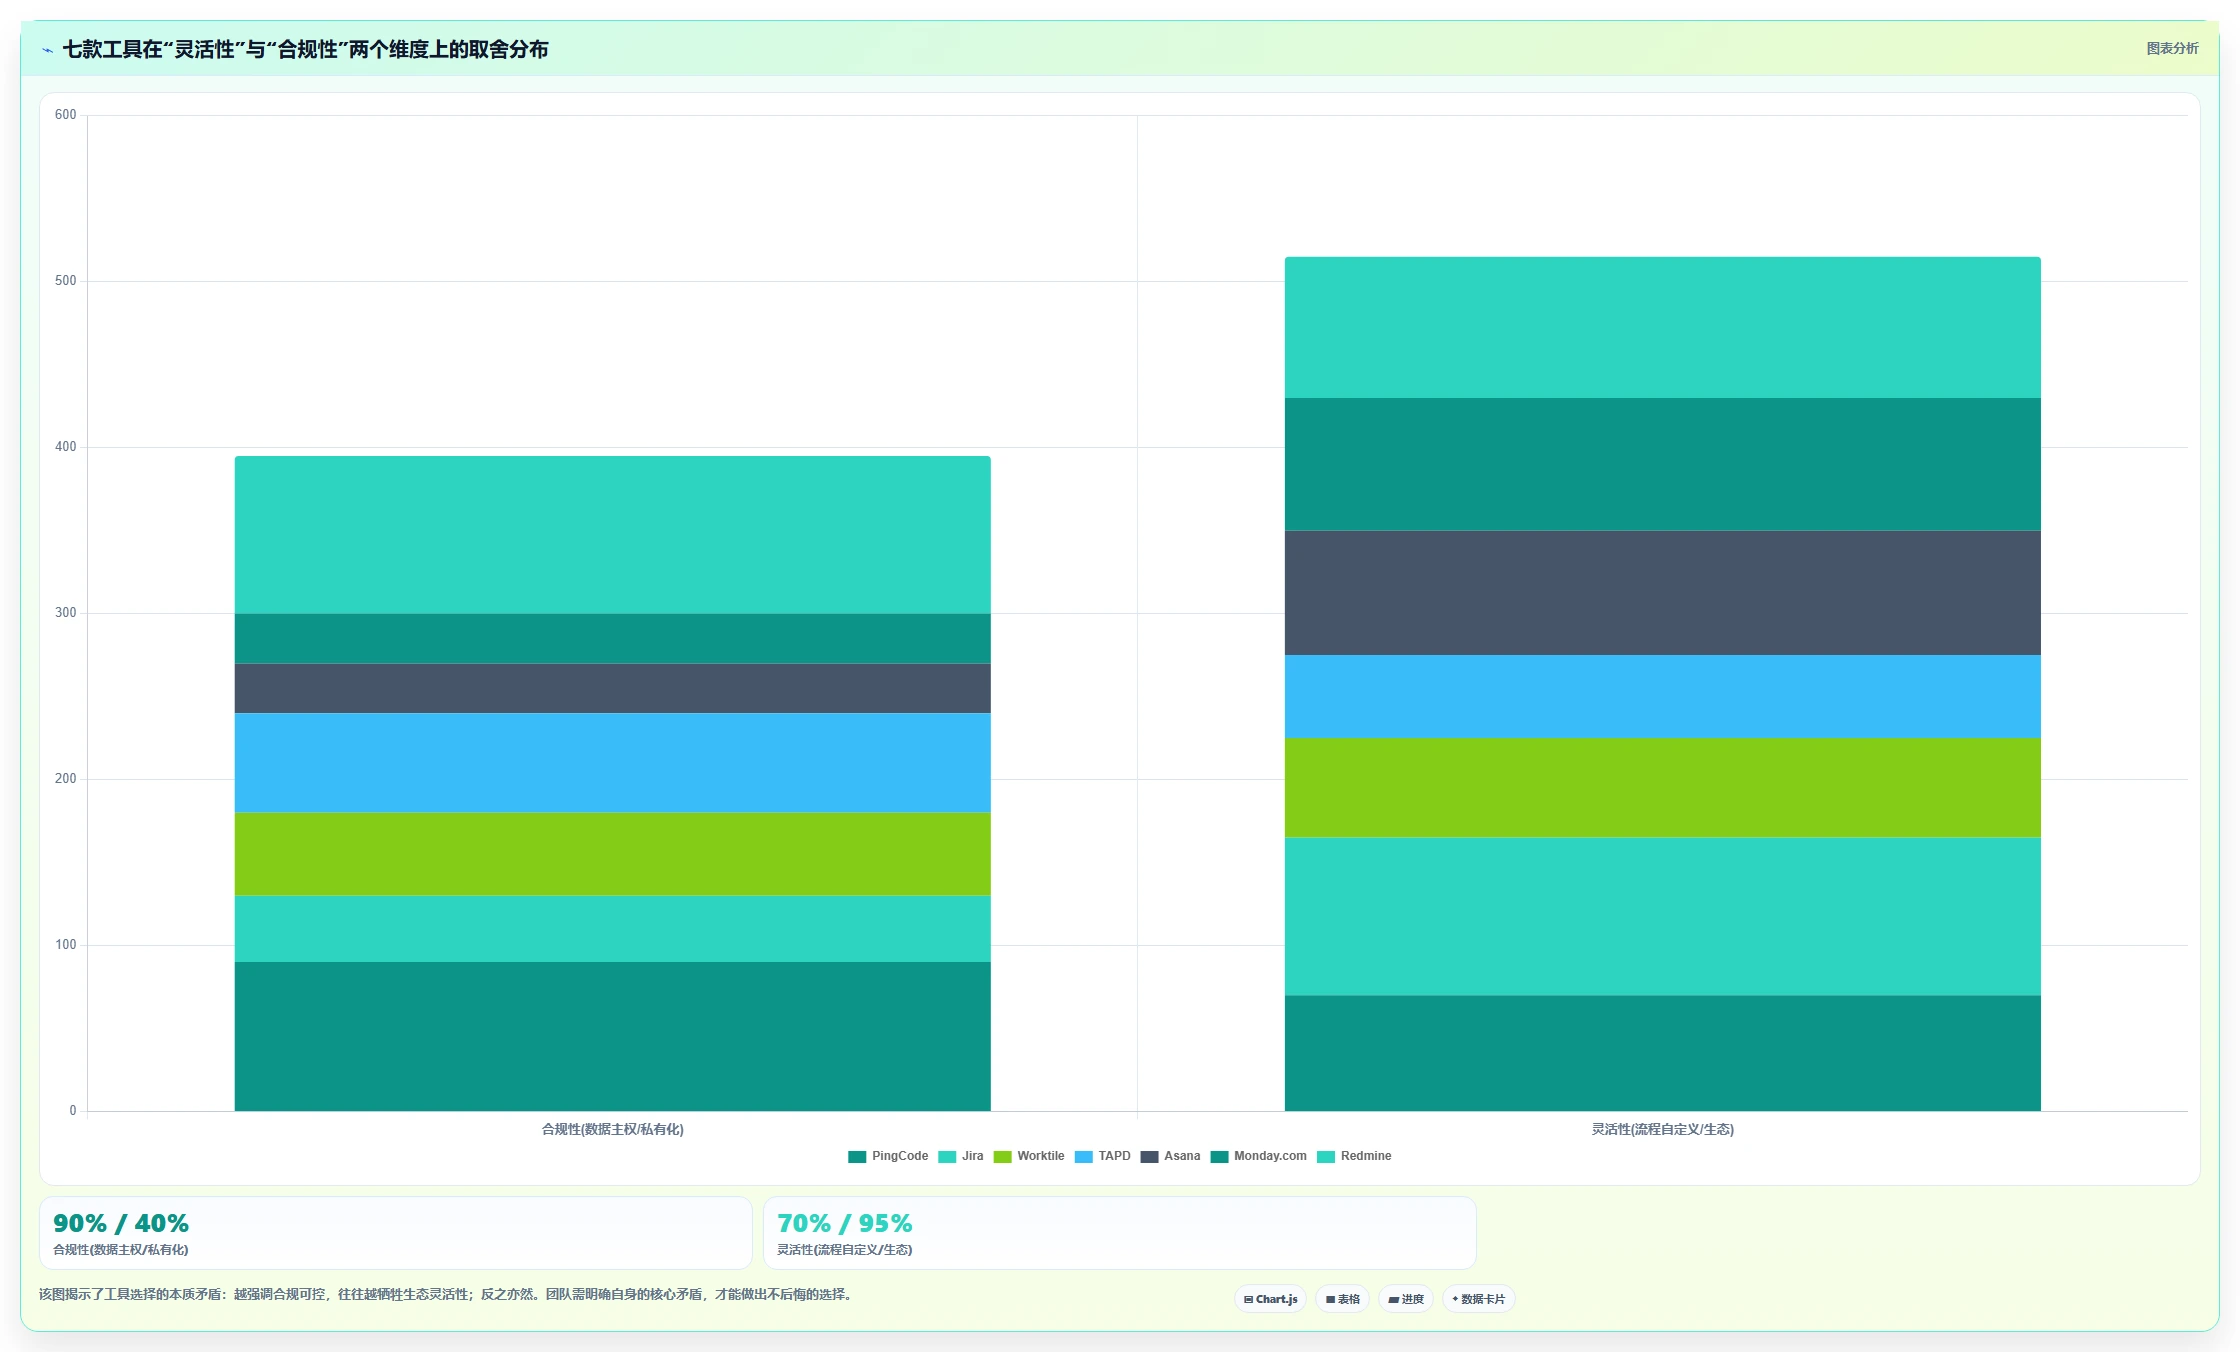
Task: Click the PingCode segment in the 灵活性 bar
Action: pos(1662,1053)
